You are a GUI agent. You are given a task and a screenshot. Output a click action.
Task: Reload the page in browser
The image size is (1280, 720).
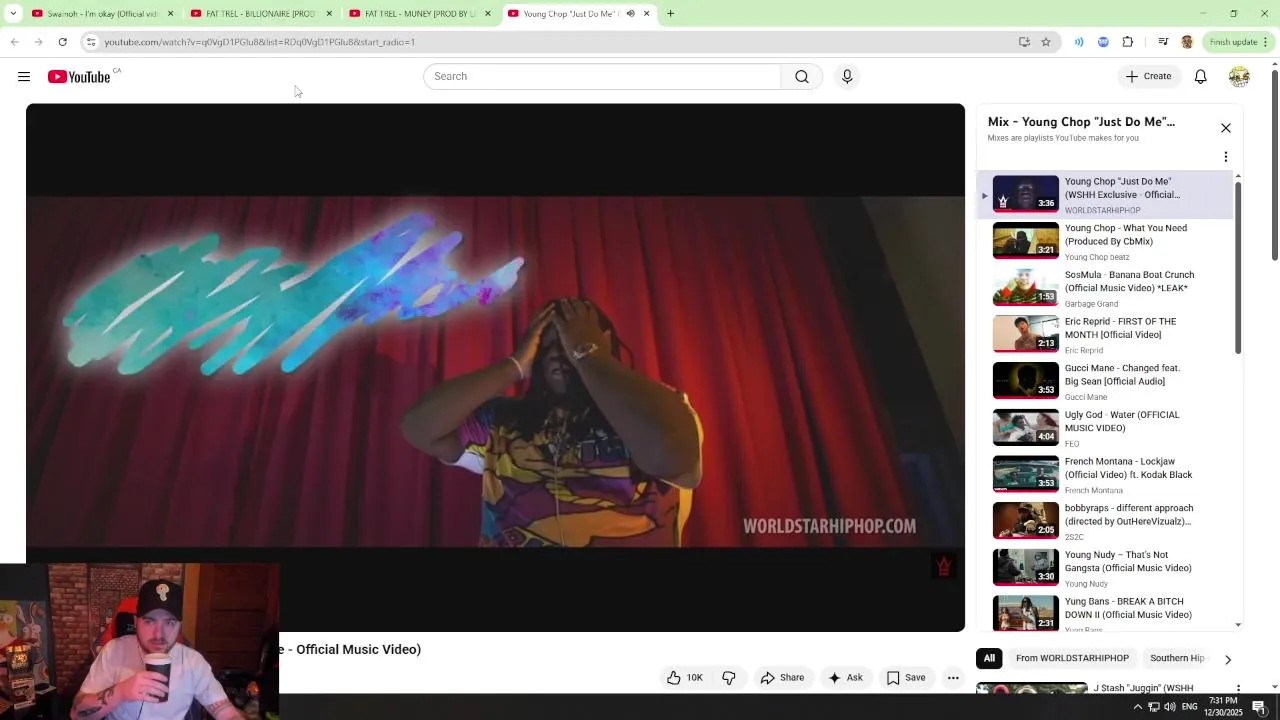62,42
